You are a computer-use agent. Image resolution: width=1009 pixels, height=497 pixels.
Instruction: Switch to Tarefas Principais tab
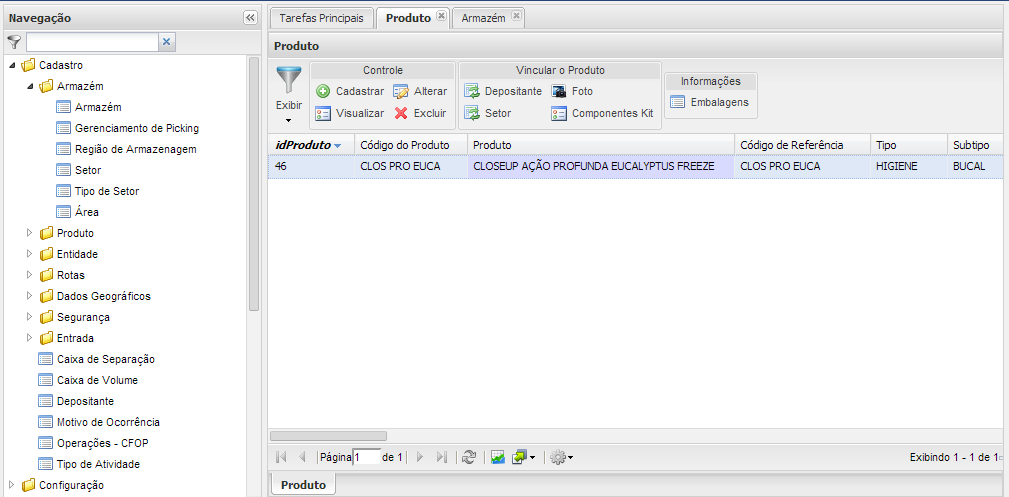click(322, 18)
